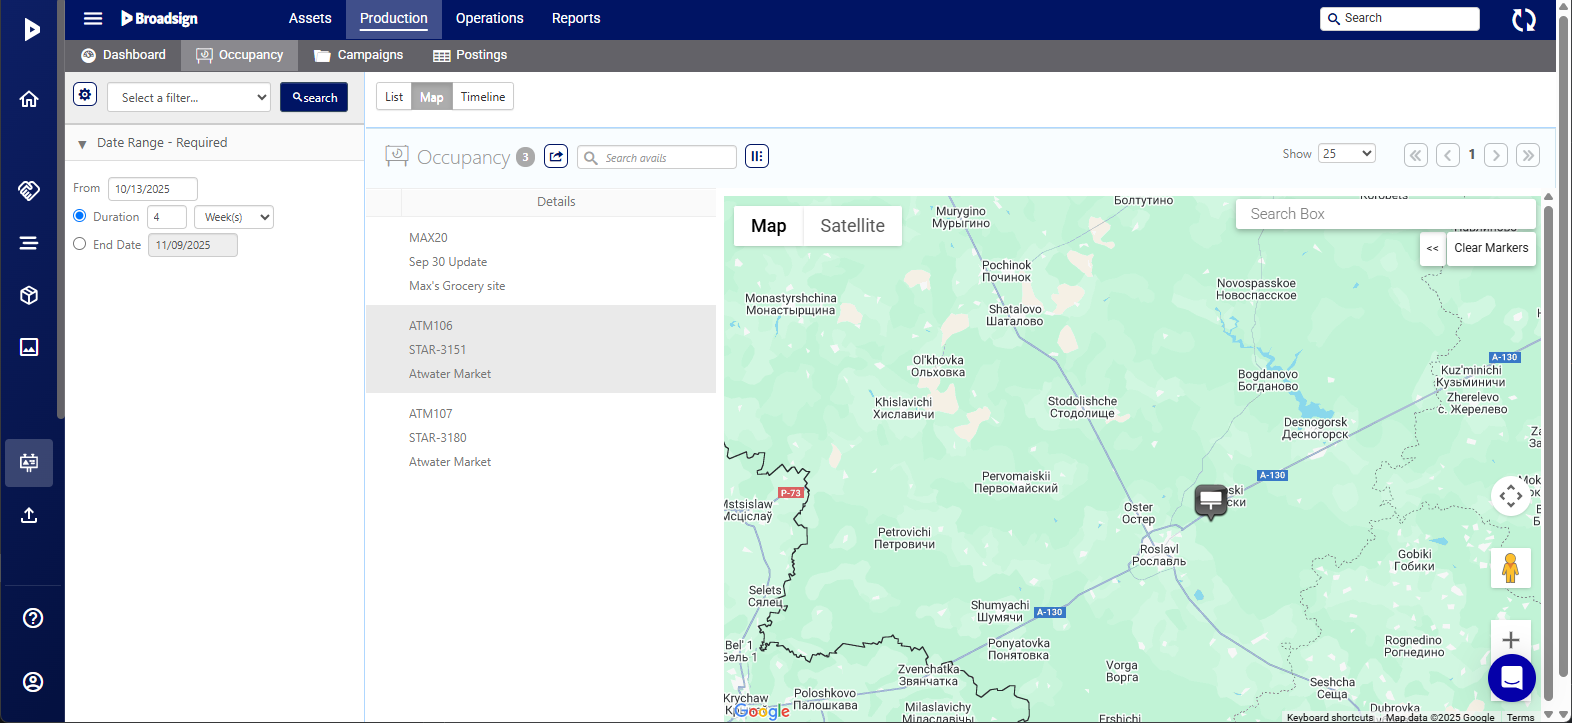Focus the From date field
Viewport: 1572px width, 723px height.
point(153,188)
